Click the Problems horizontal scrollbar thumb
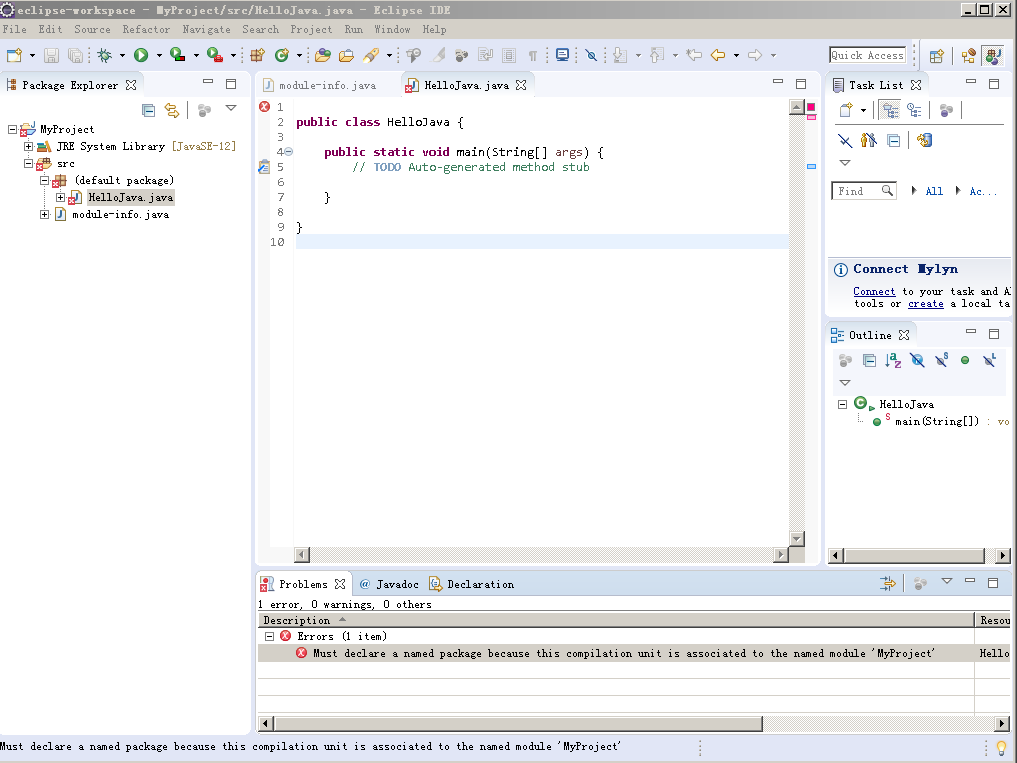Image resolution: width=1017 pixels, height=763 pixels. point(518,723)
